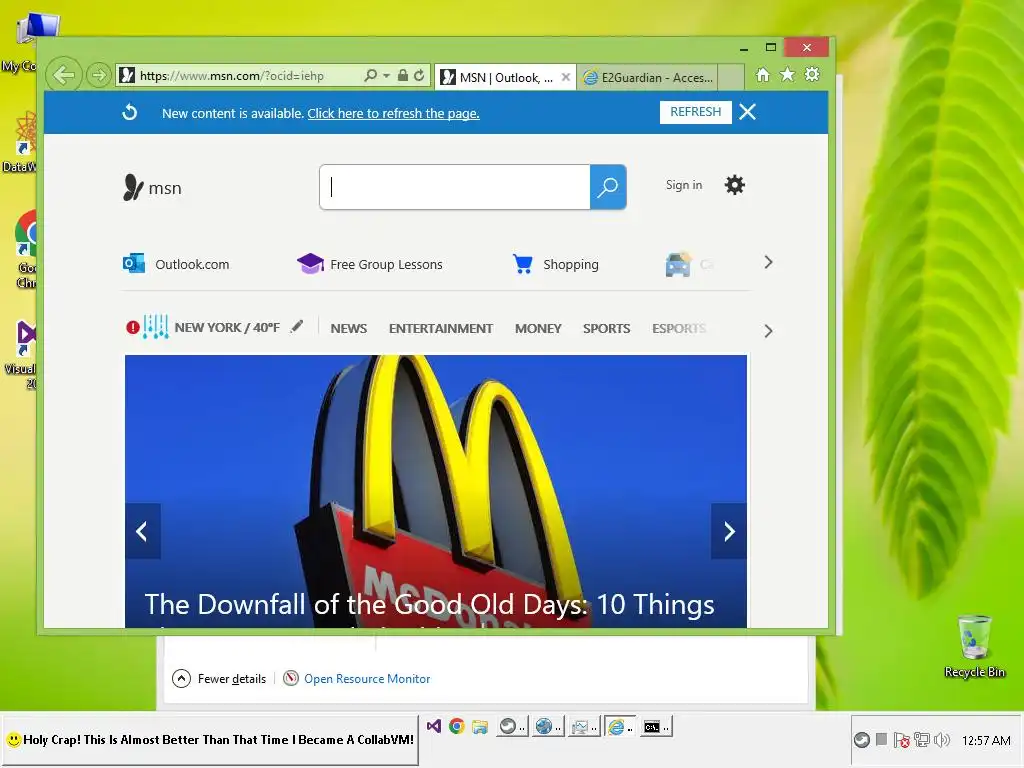This screenshot has height=768, width=1024.
Task: Open the Outlook.com shortcut
Action: coord(176,264)
